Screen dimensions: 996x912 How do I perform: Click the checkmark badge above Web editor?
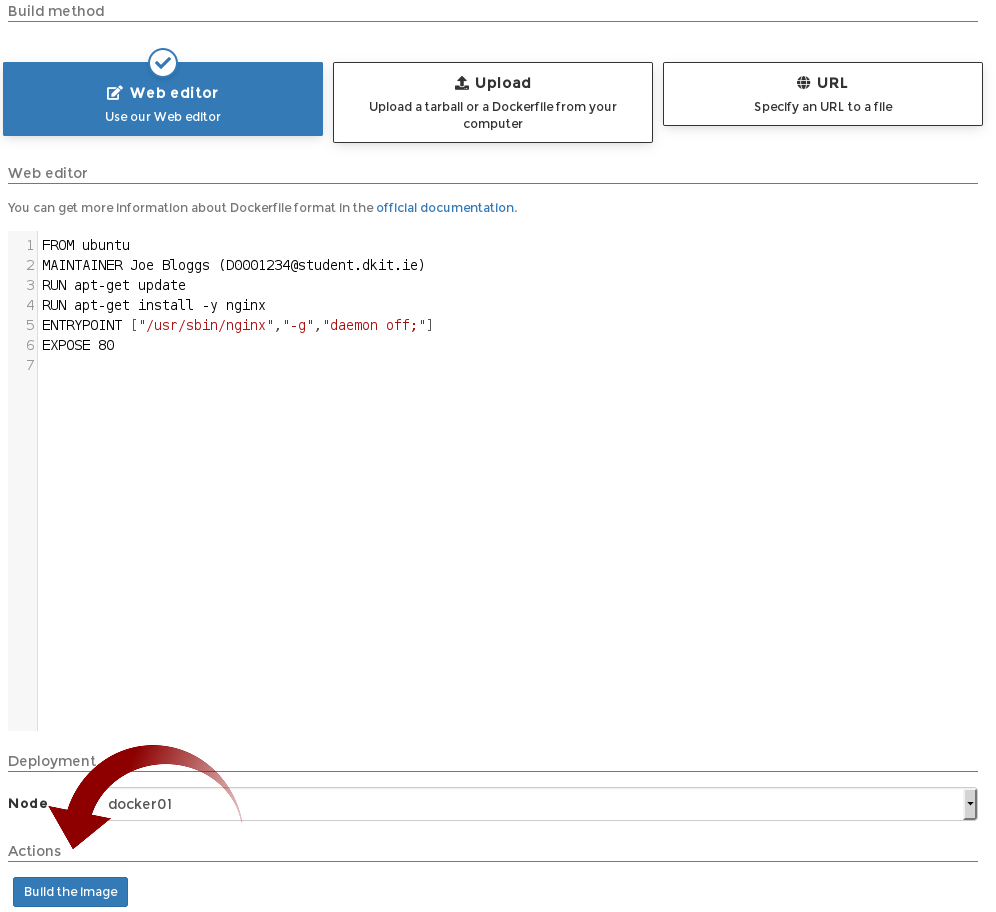coord(163,62)
